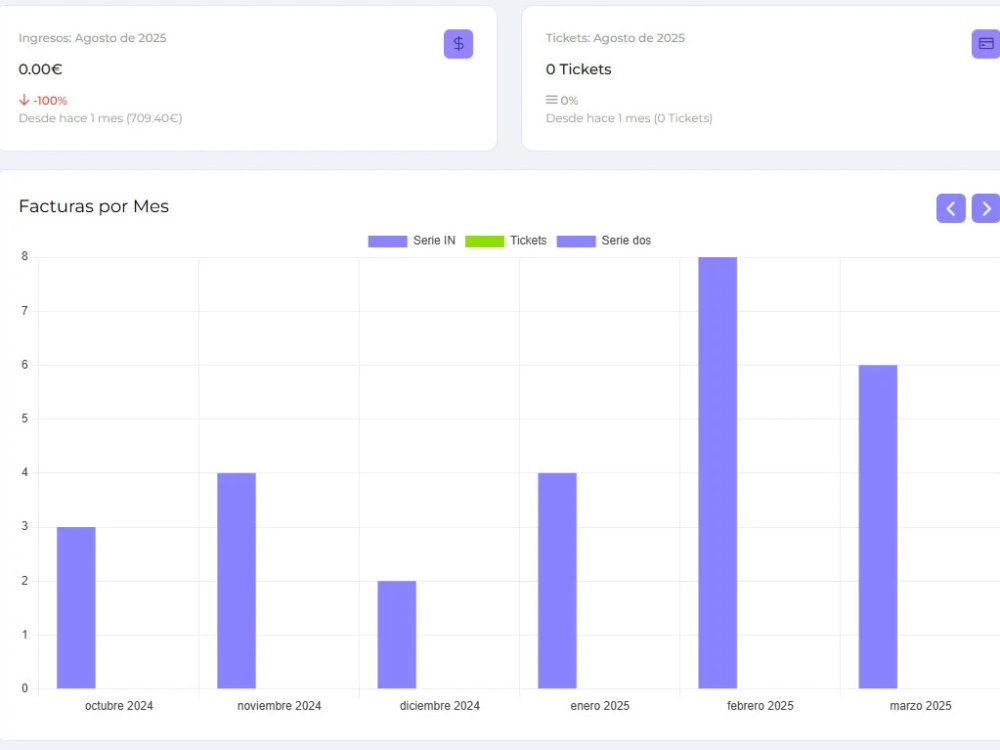
Task: Click the 'Tickets: Agosto de 2025' label
Action: 615,38
